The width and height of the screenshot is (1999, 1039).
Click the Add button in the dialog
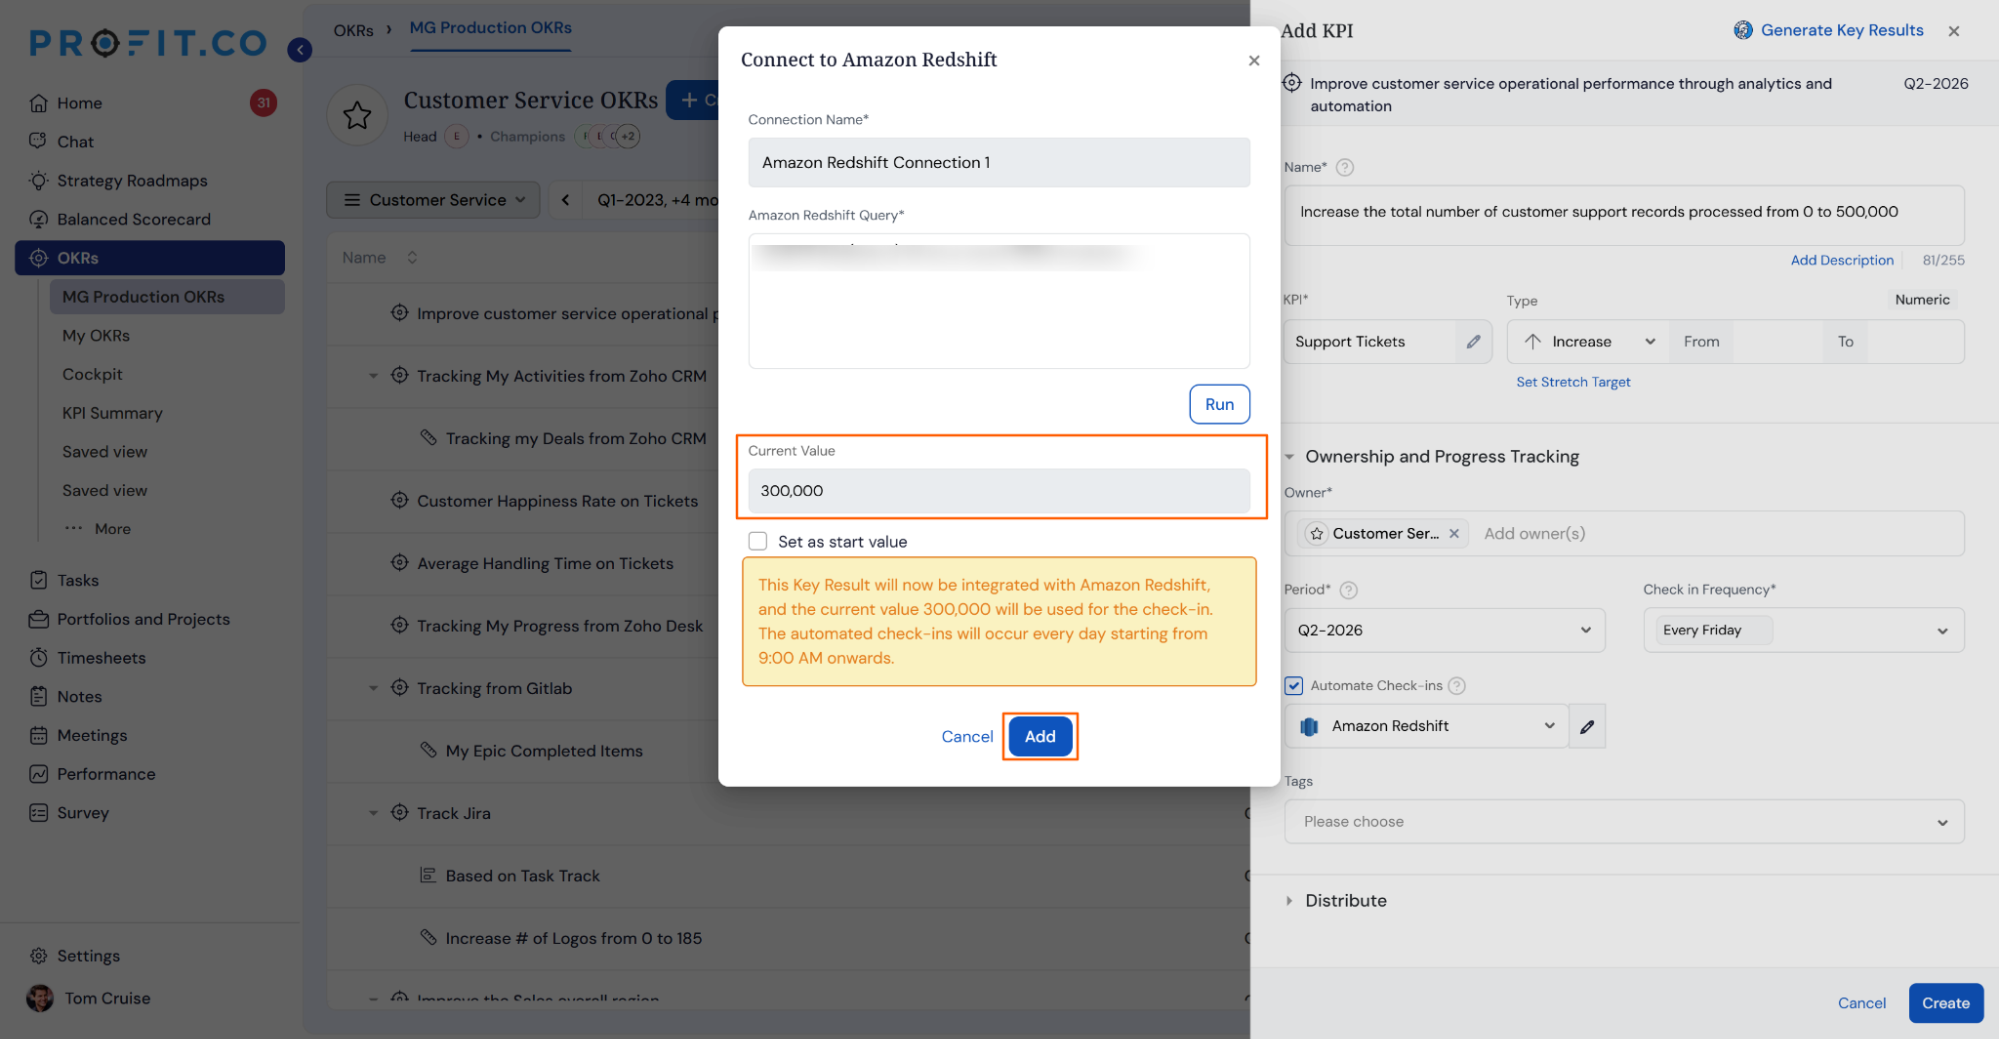pyautogui.click(x=1039, y=737)
